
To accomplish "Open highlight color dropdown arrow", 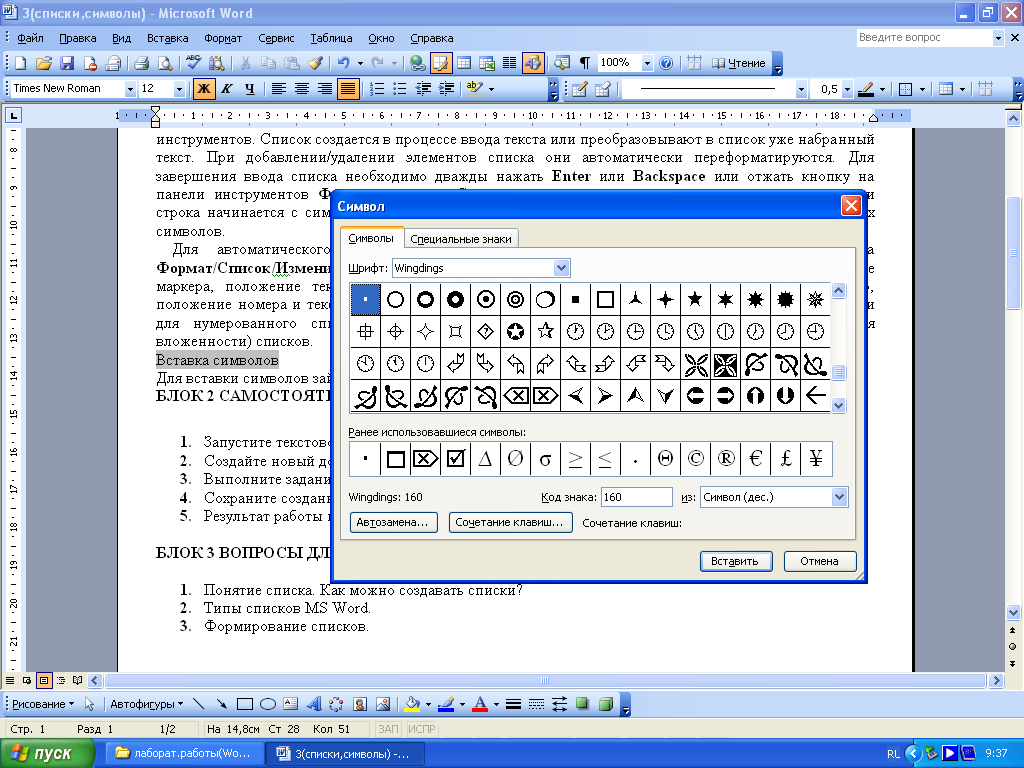I will pyautogui.click(x=491, y=89).
